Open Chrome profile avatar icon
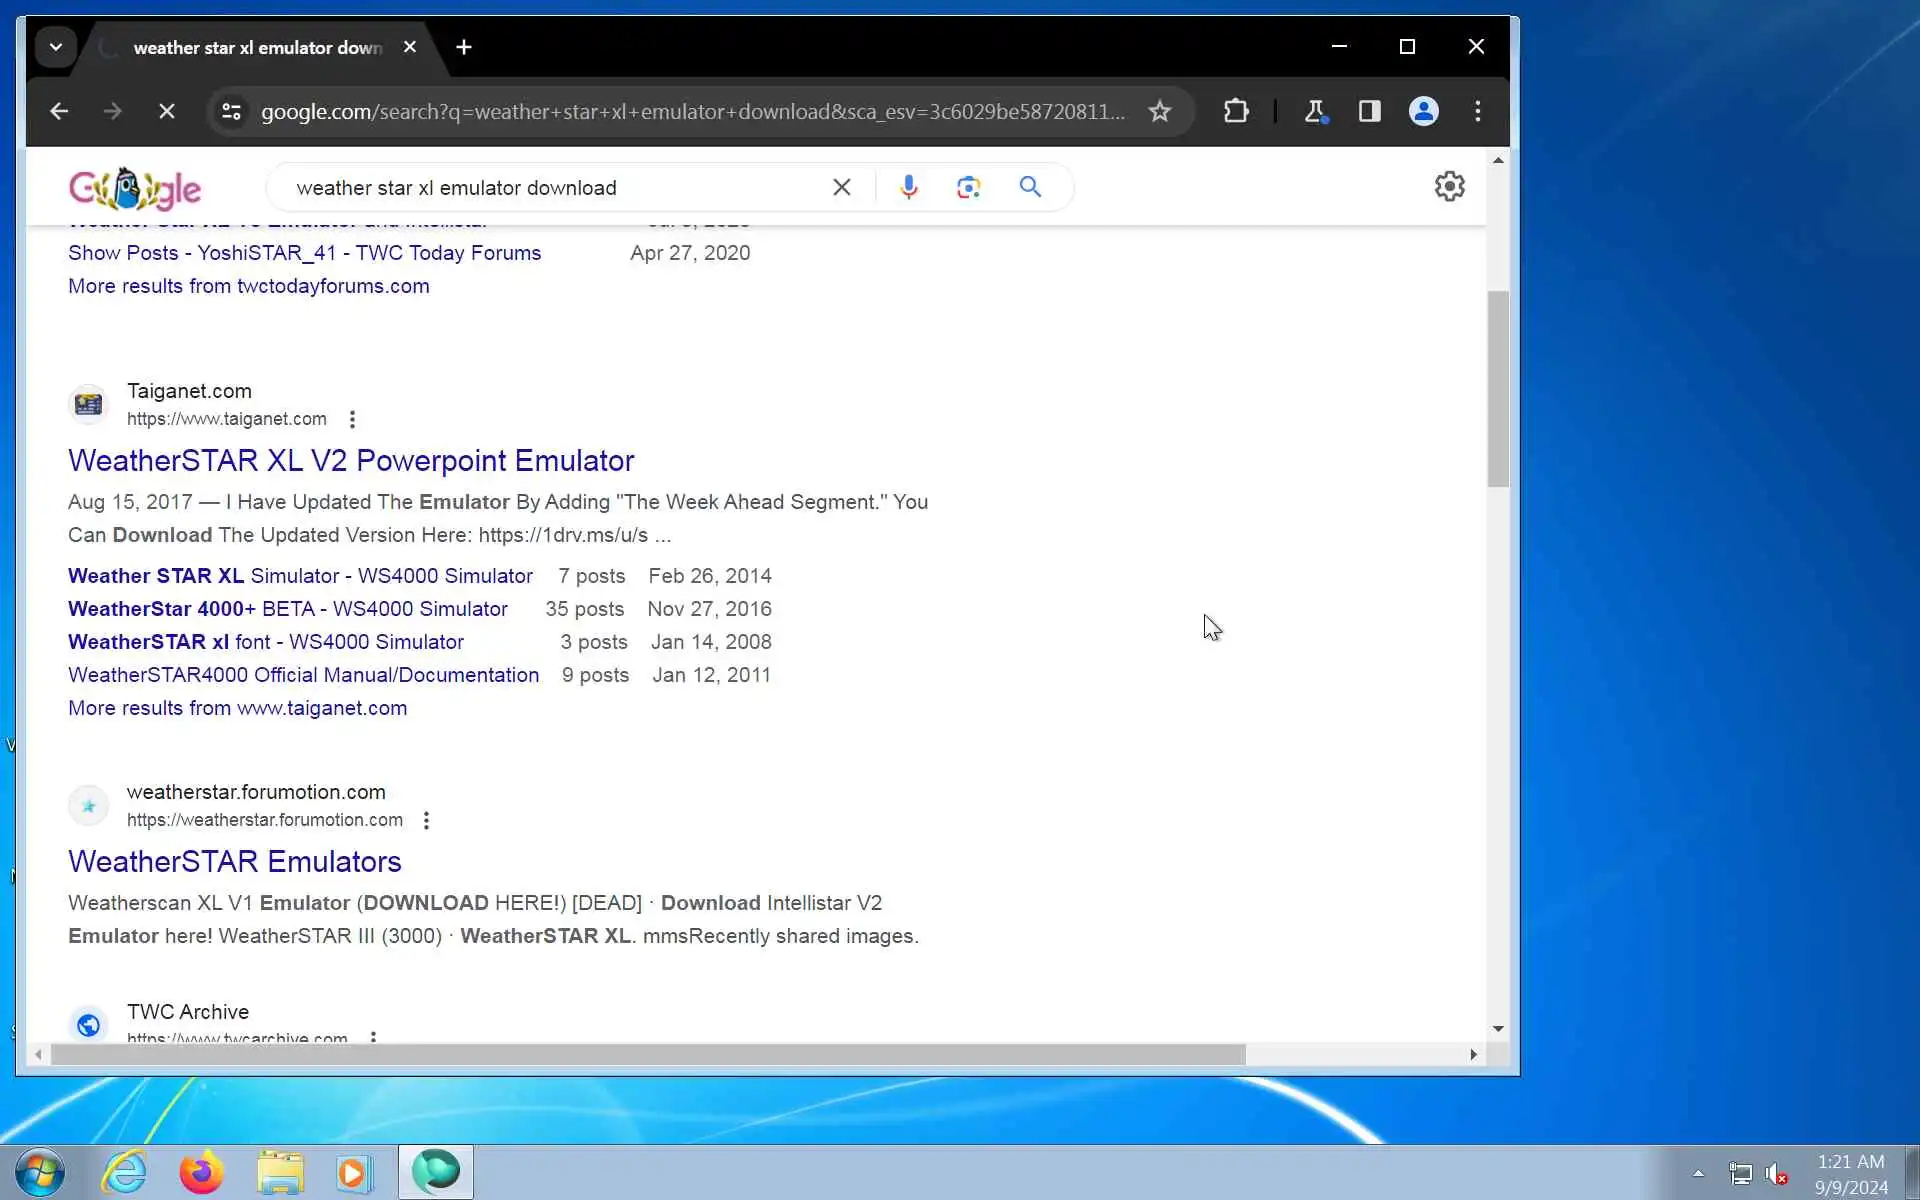The width and height of the screenshot is (1920, 1200). coord(1423,111)
